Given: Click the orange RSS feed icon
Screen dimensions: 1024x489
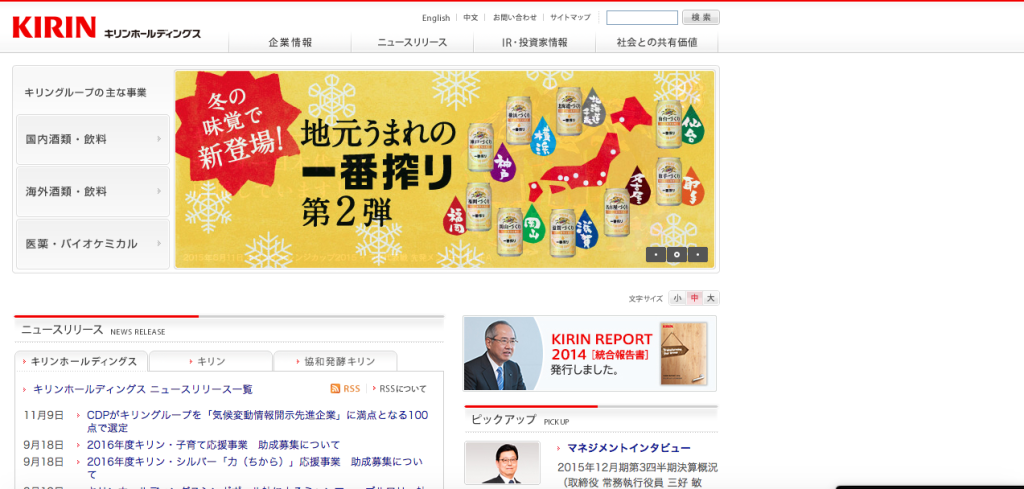Looking at the screenshot, I should coord(336,389).
